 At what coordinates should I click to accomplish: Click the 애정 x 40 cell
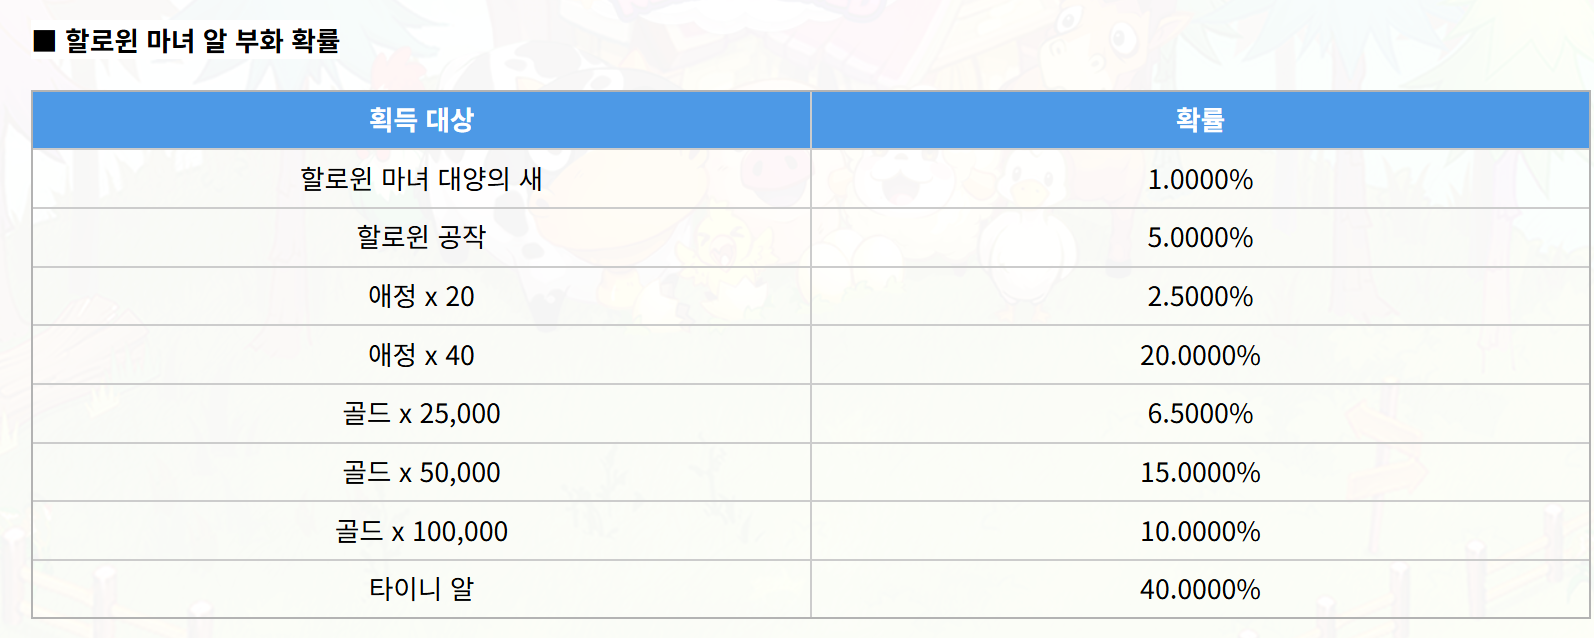click(421, 355)
